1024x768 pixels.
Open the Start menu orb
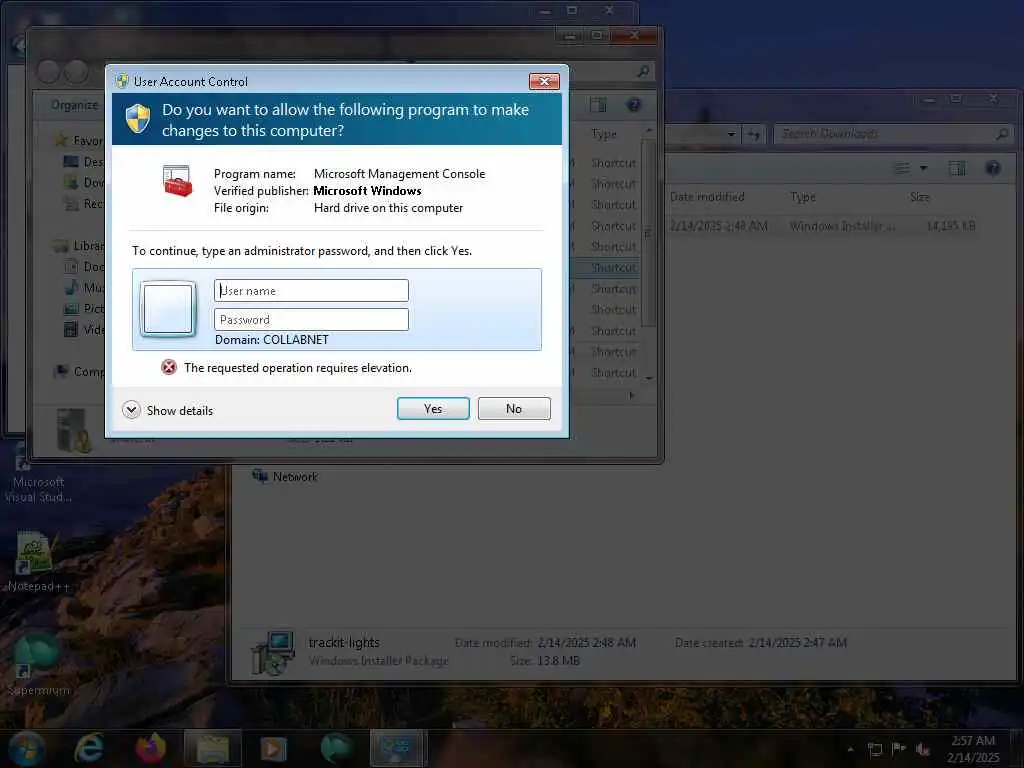tap(25, 748)
